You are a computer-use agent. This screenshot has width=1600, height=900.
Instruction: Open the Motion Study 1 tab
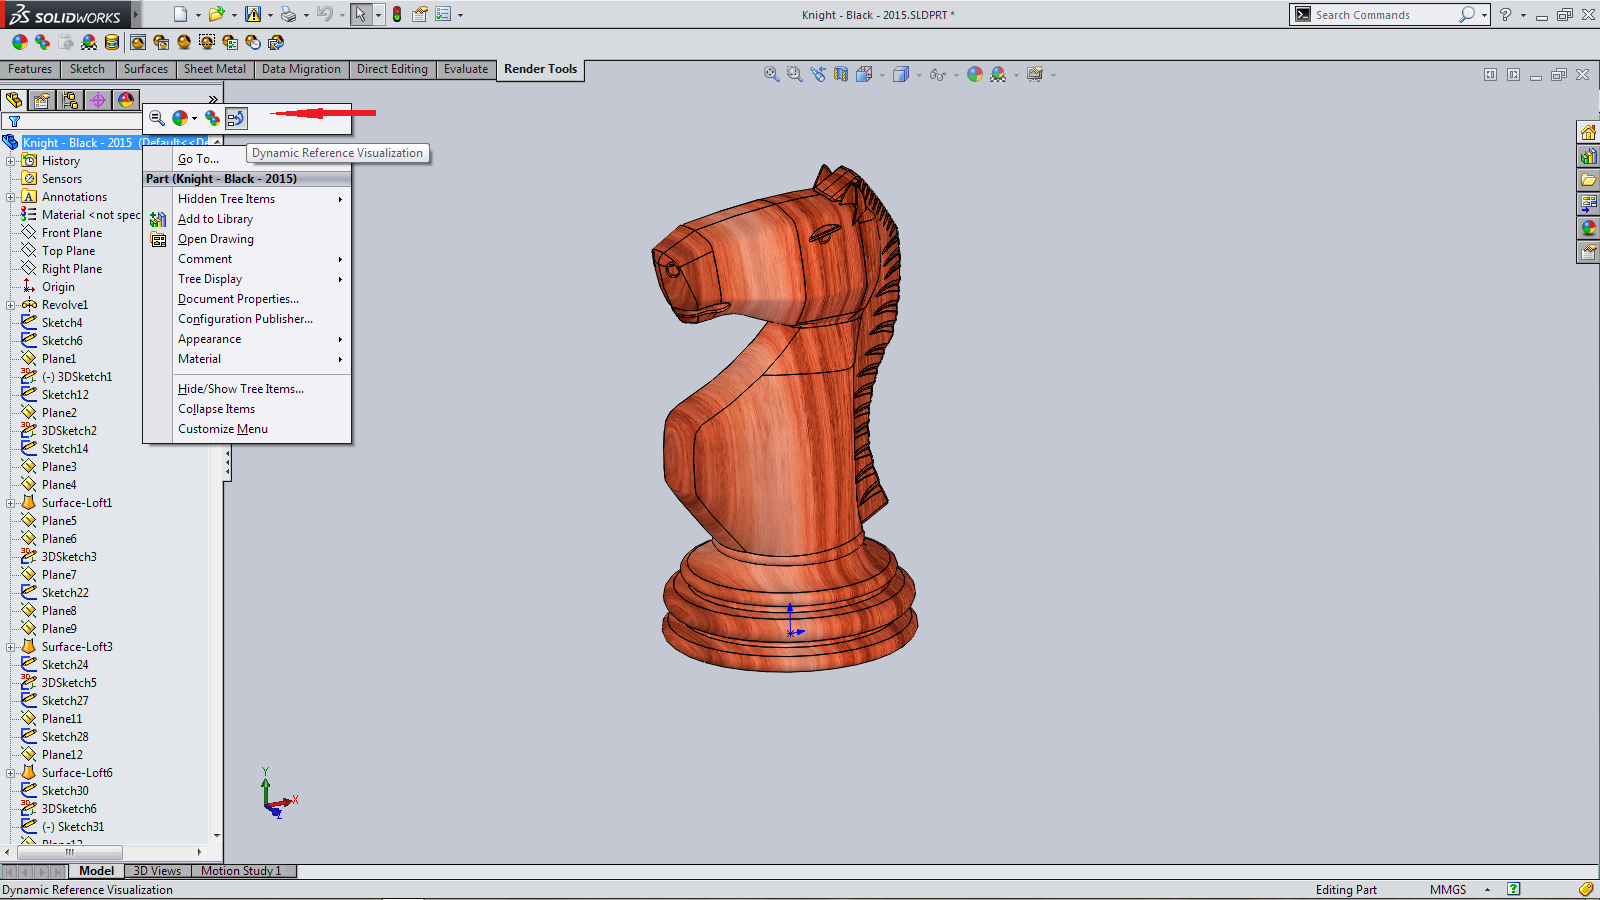click(240, 871)
